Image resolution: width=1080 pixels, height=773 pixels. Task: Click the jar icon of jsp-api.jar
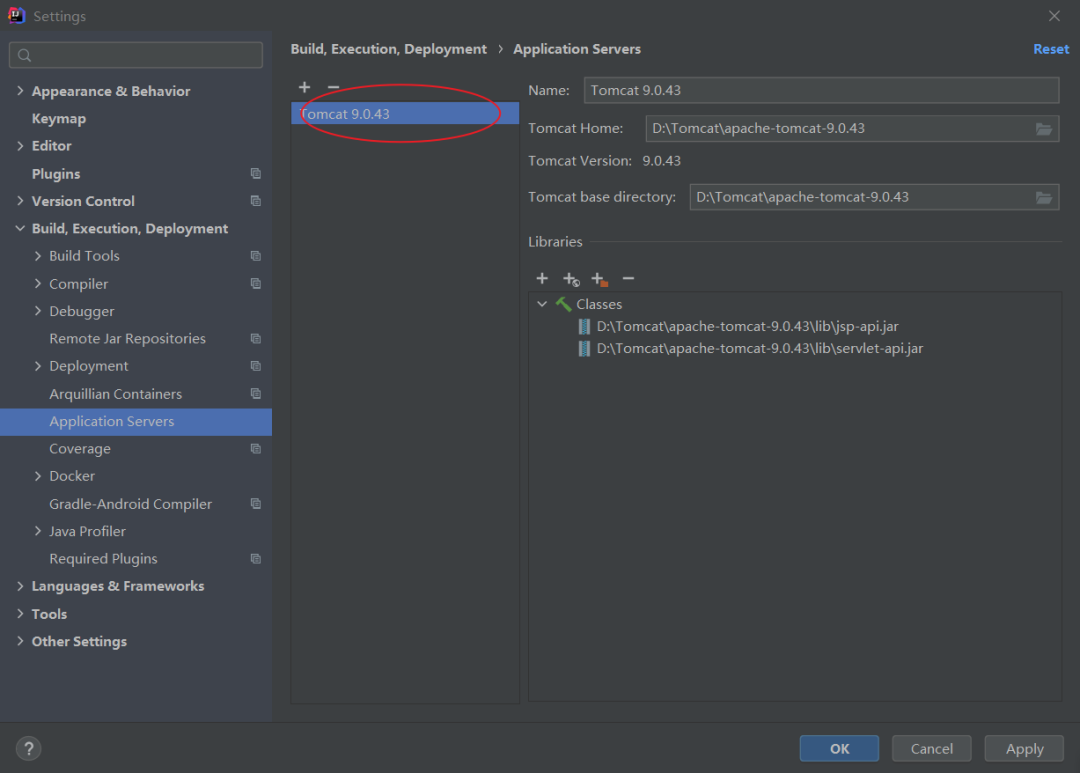click(x=584, y=327)
